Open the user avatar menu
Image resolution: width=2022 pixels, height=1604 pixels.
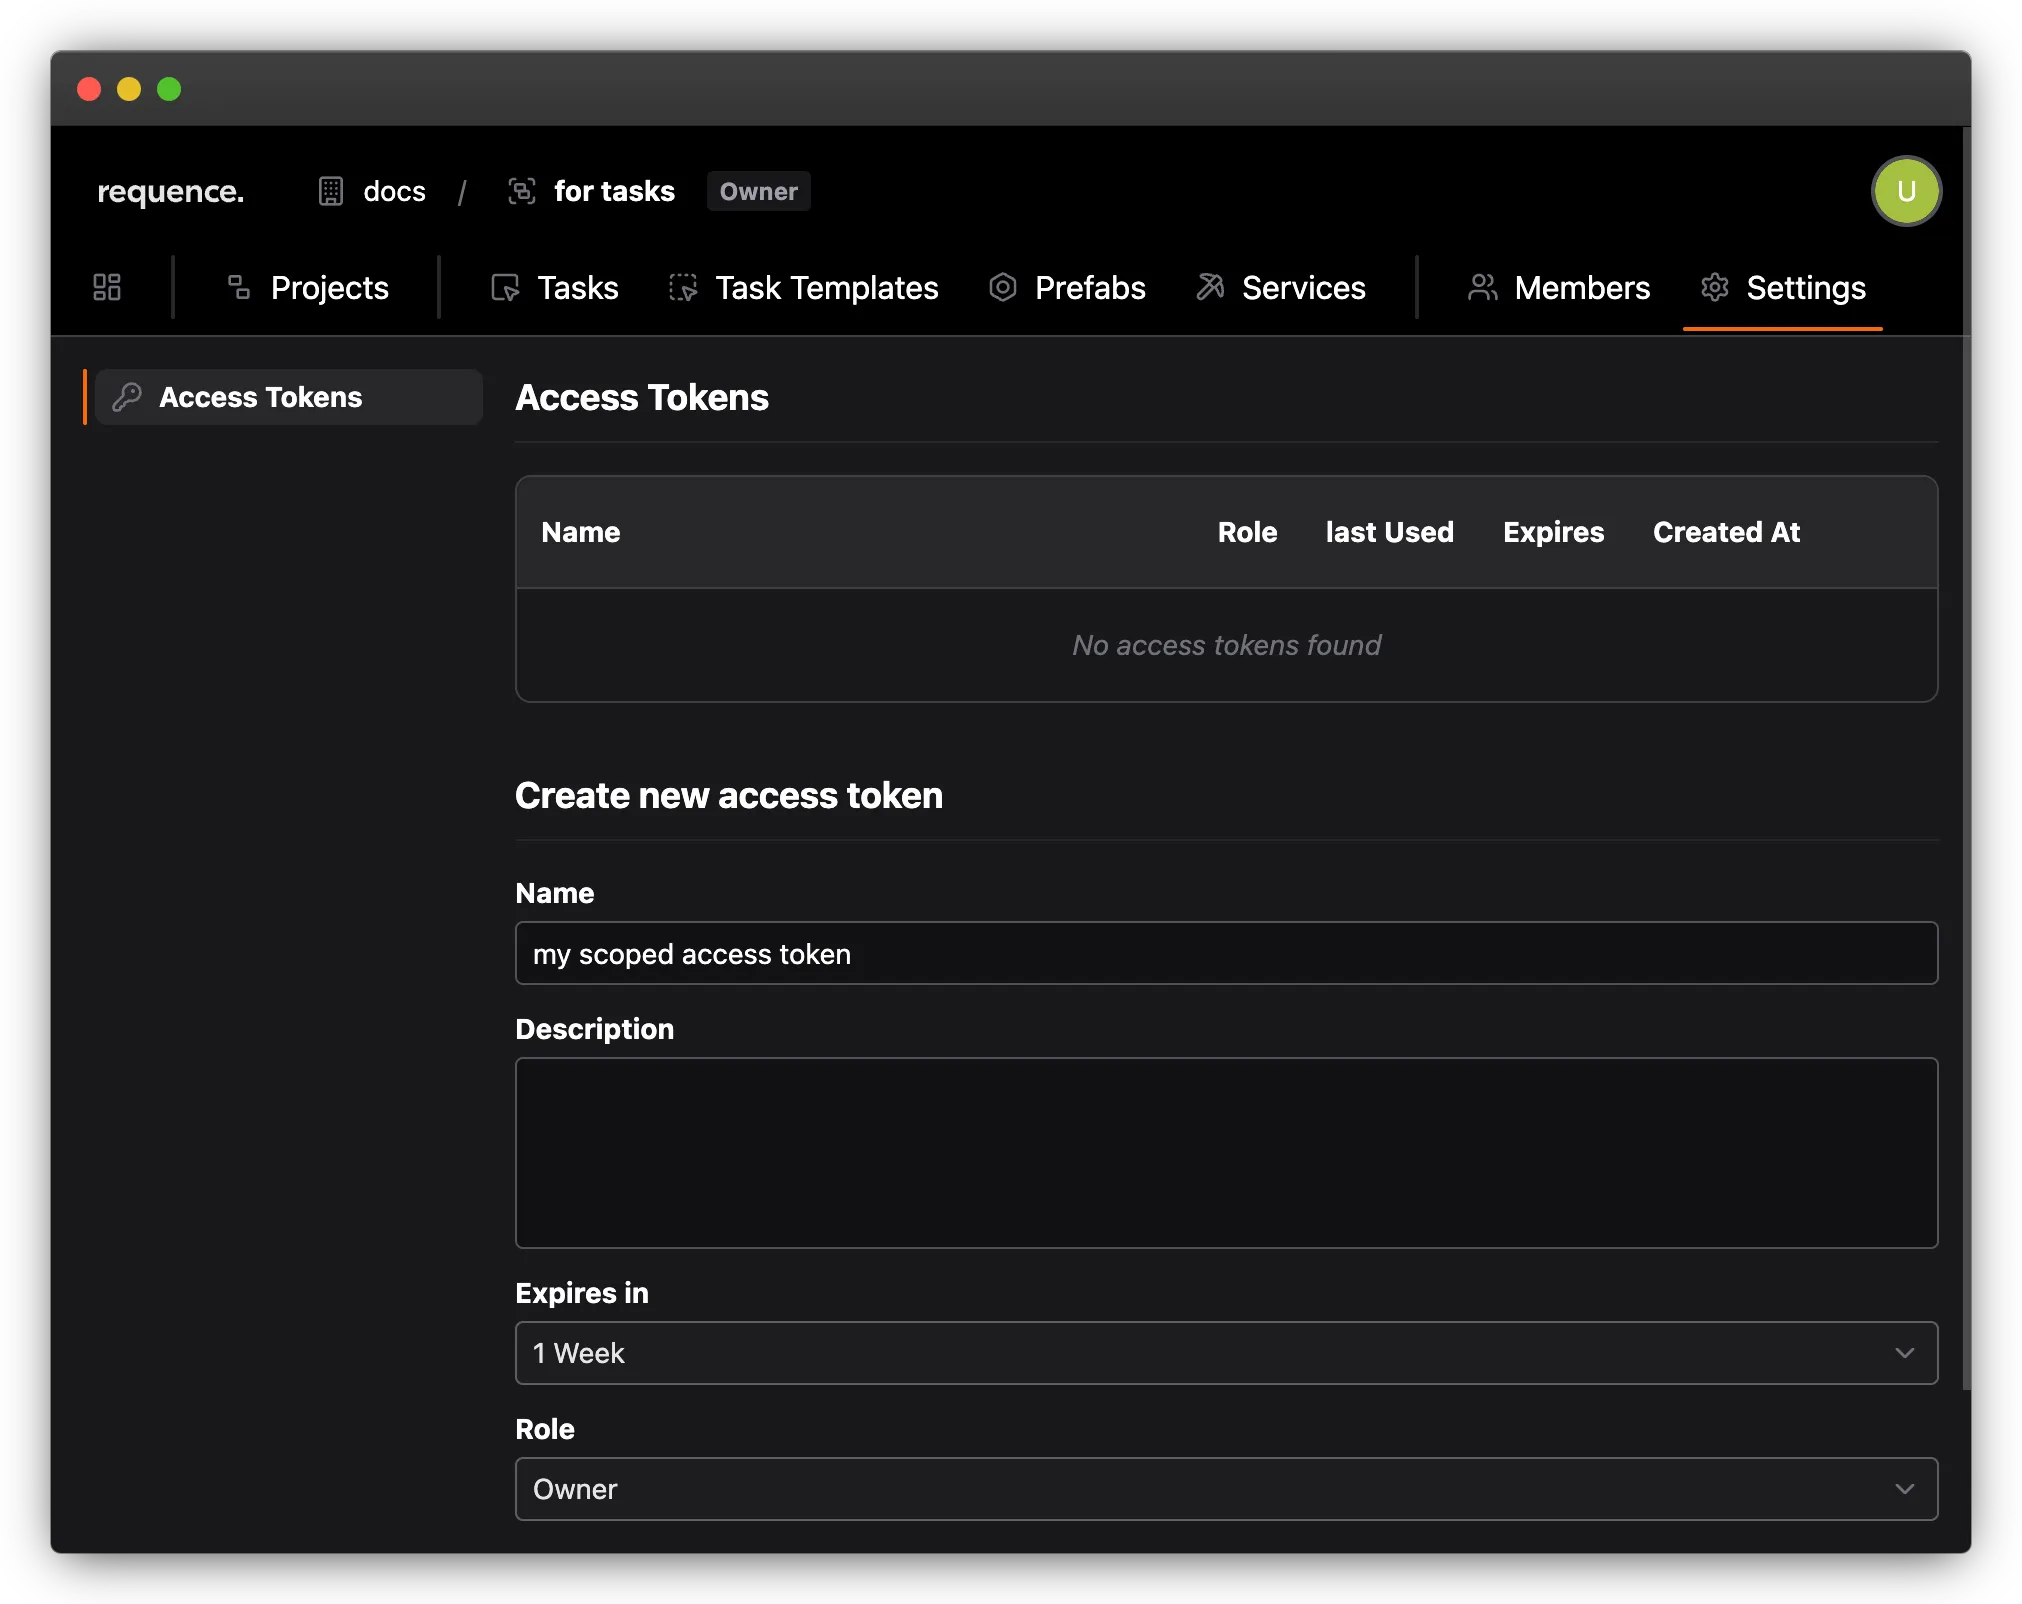point(1906,191)
